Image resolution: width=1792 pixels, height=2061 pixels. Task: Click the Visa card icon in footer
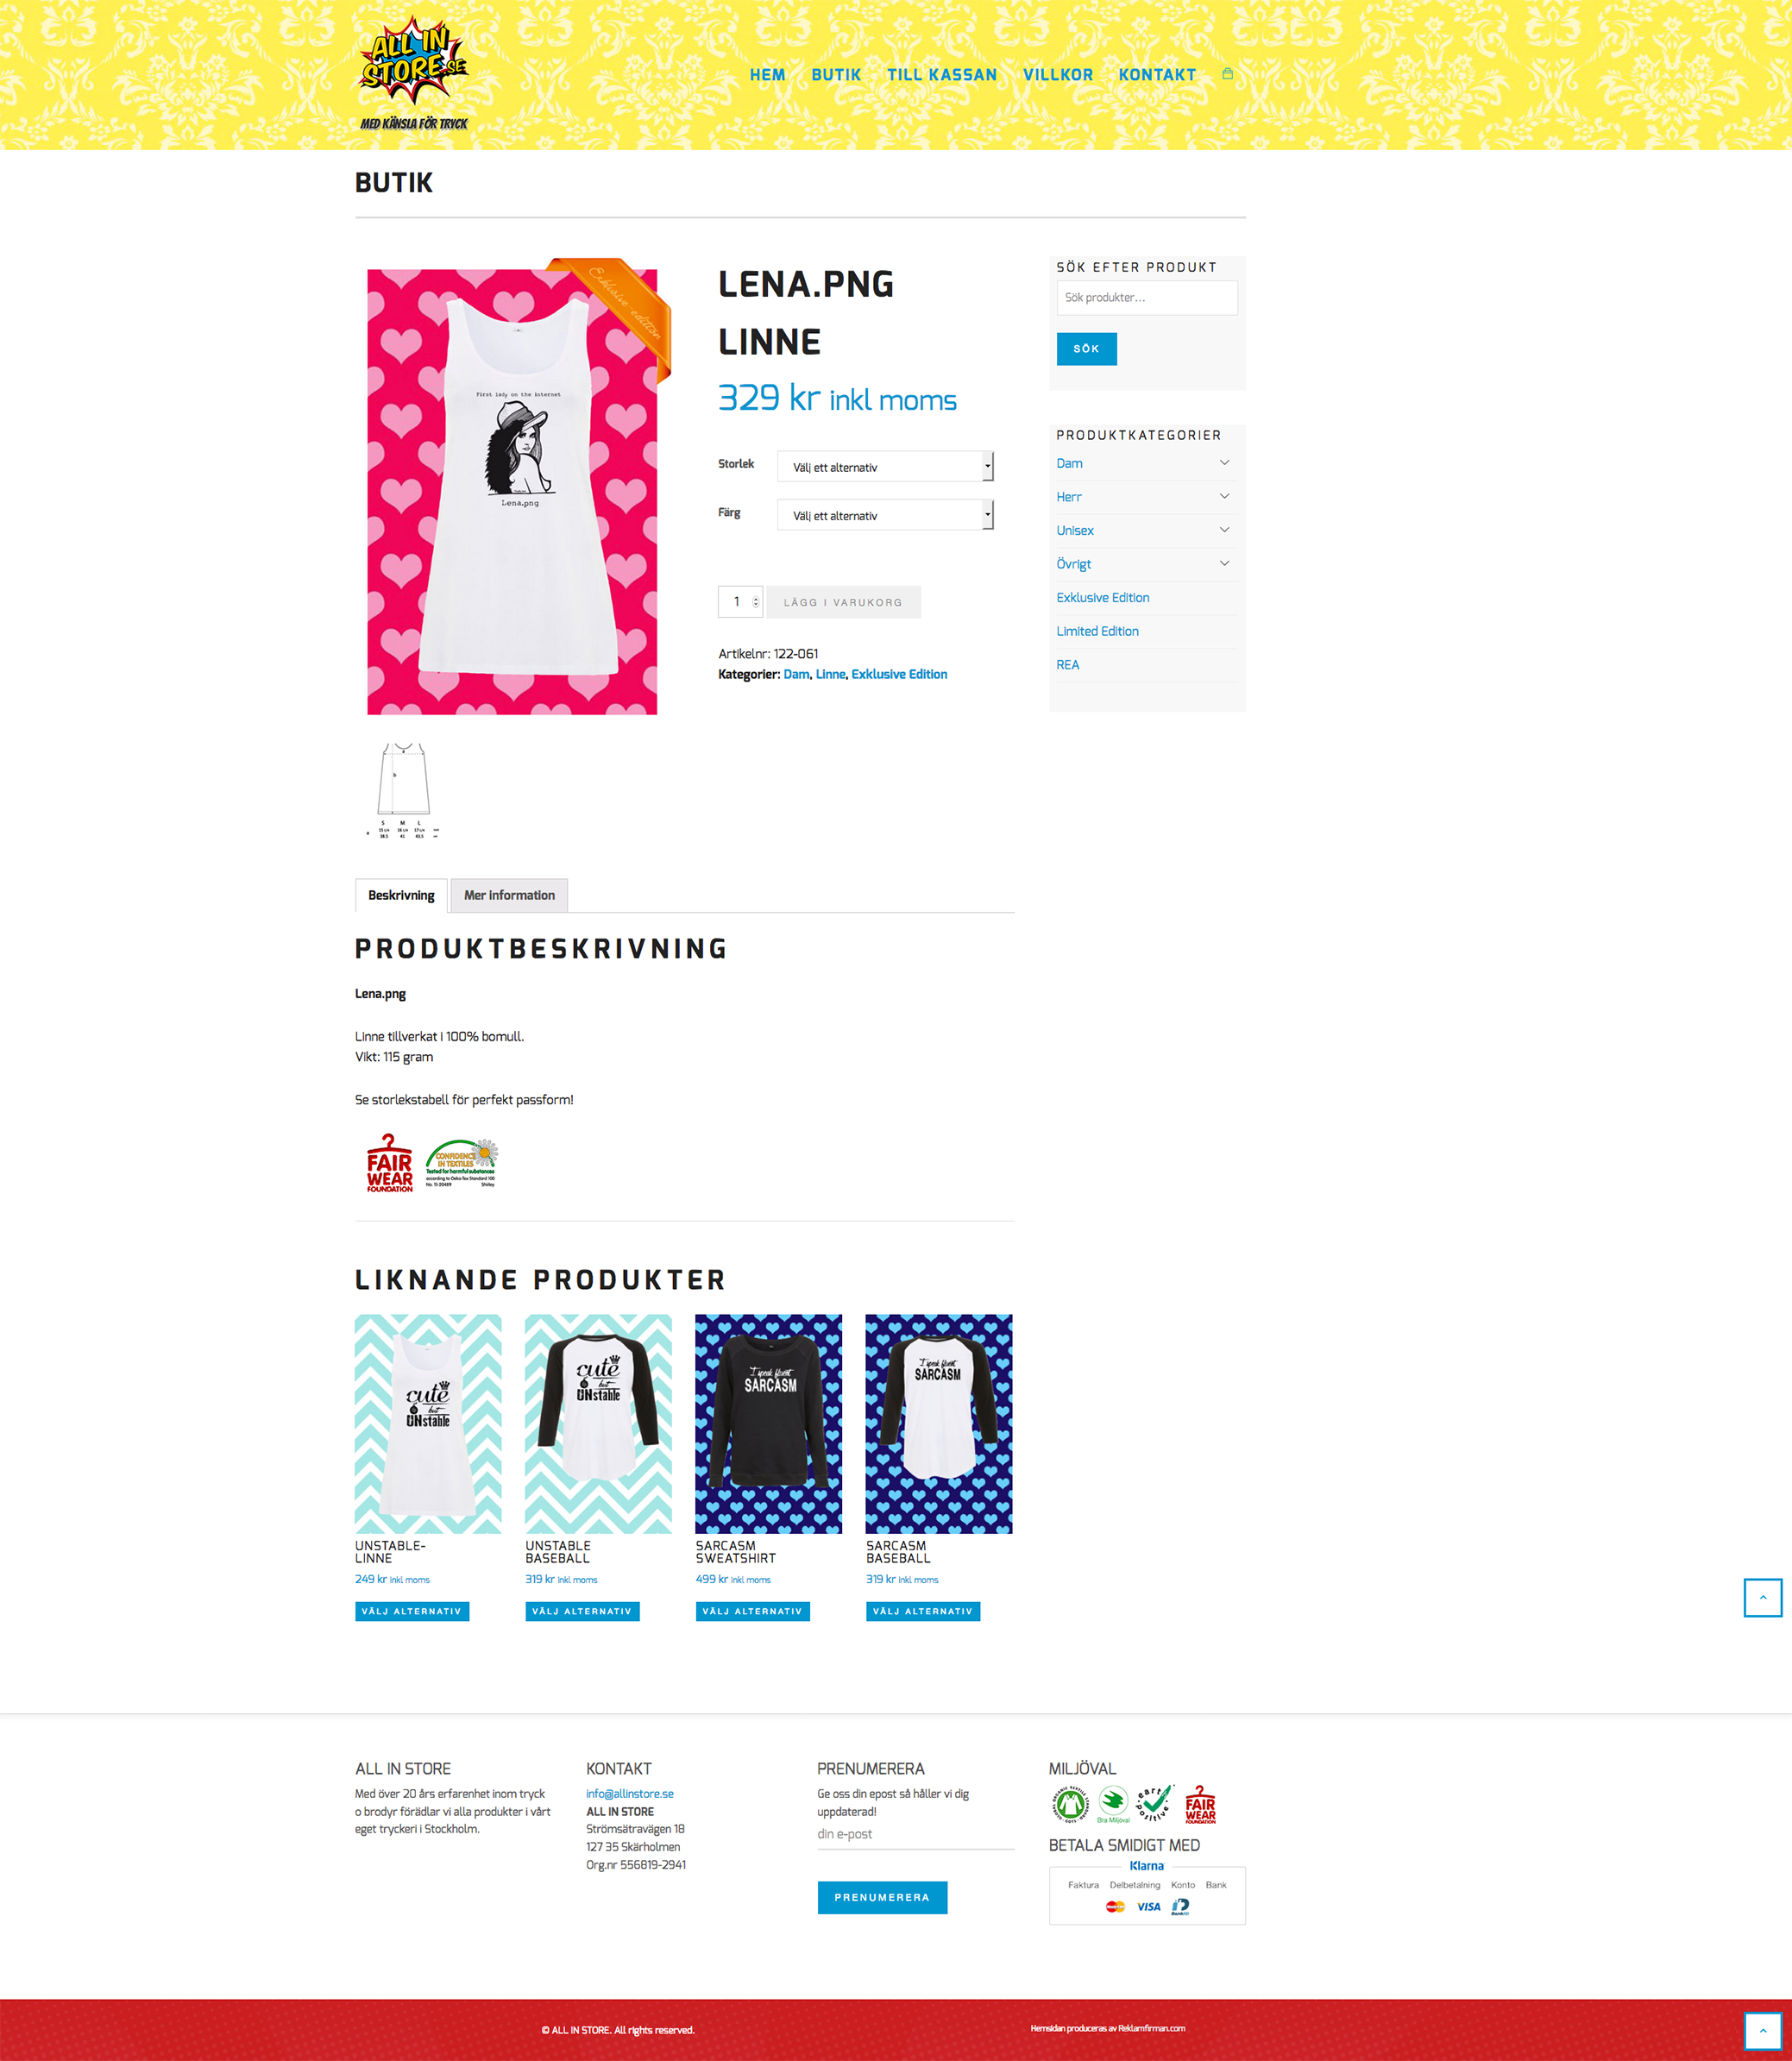pos(1148,1906)
